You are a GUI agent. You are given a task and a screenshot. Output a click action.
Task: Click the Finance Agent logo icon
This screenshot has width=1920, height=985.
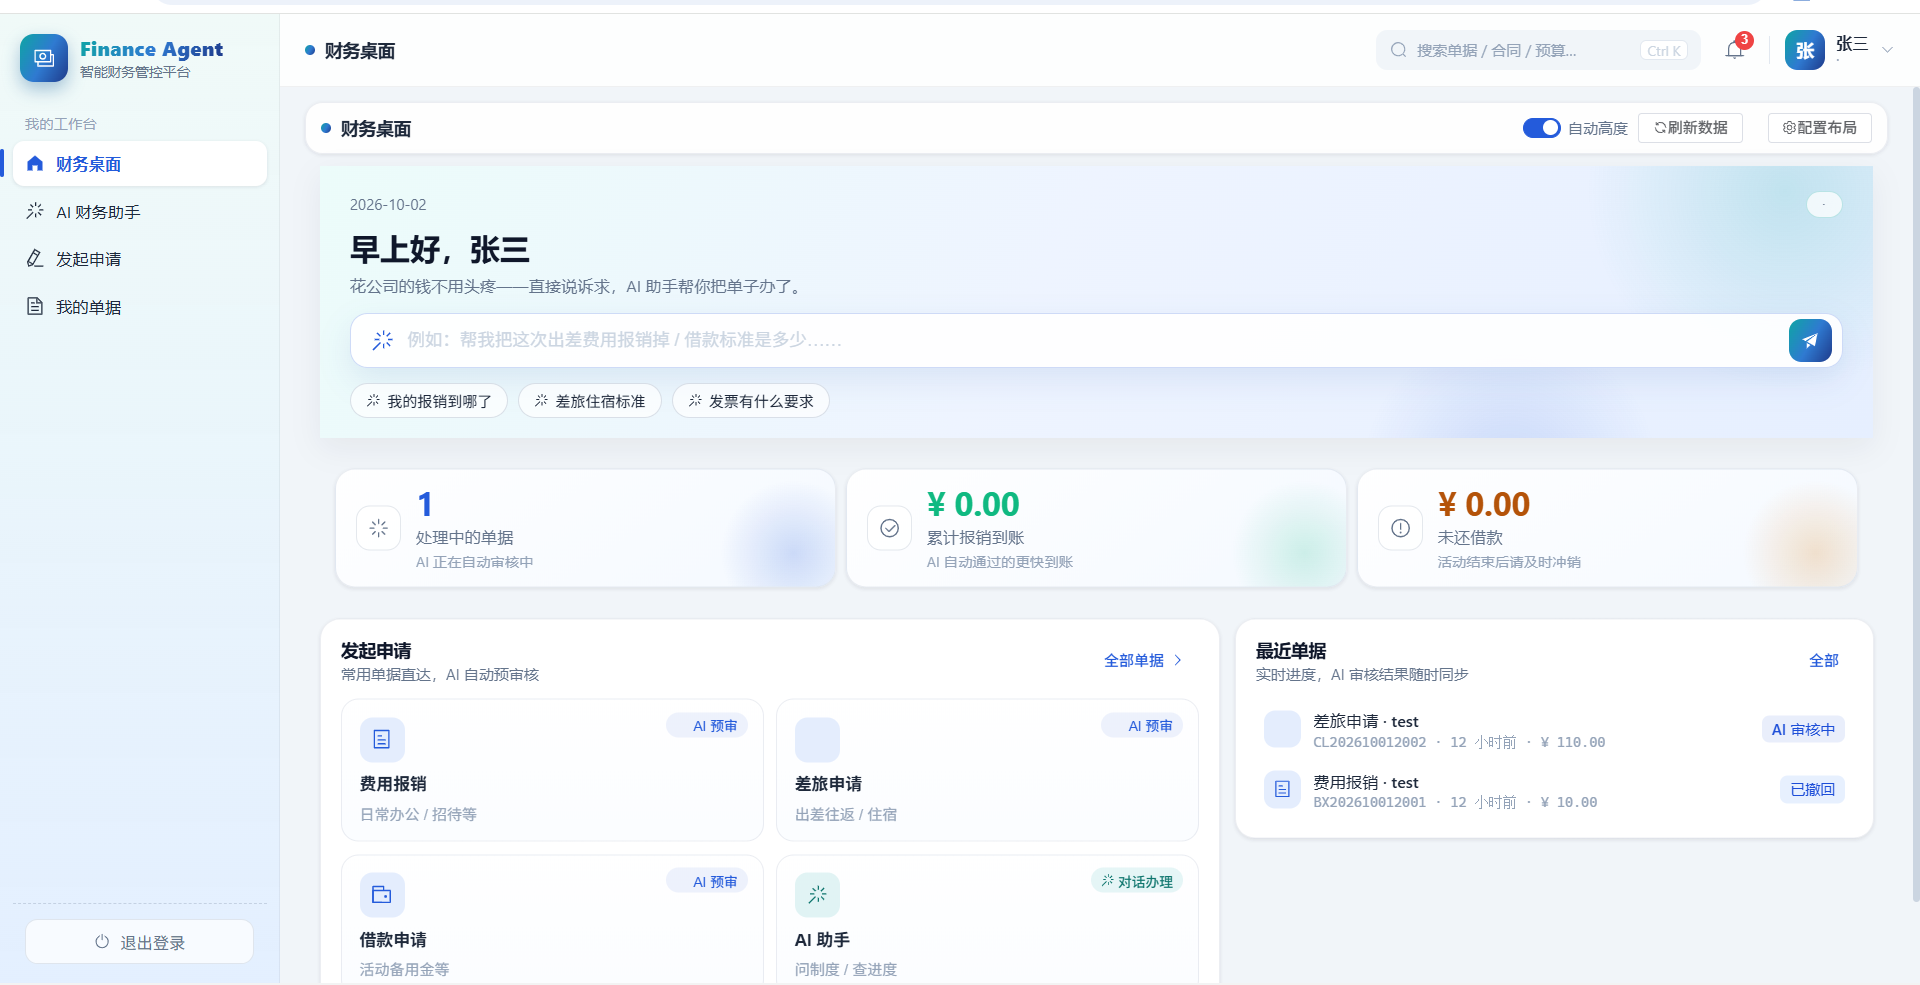[44, 58]
